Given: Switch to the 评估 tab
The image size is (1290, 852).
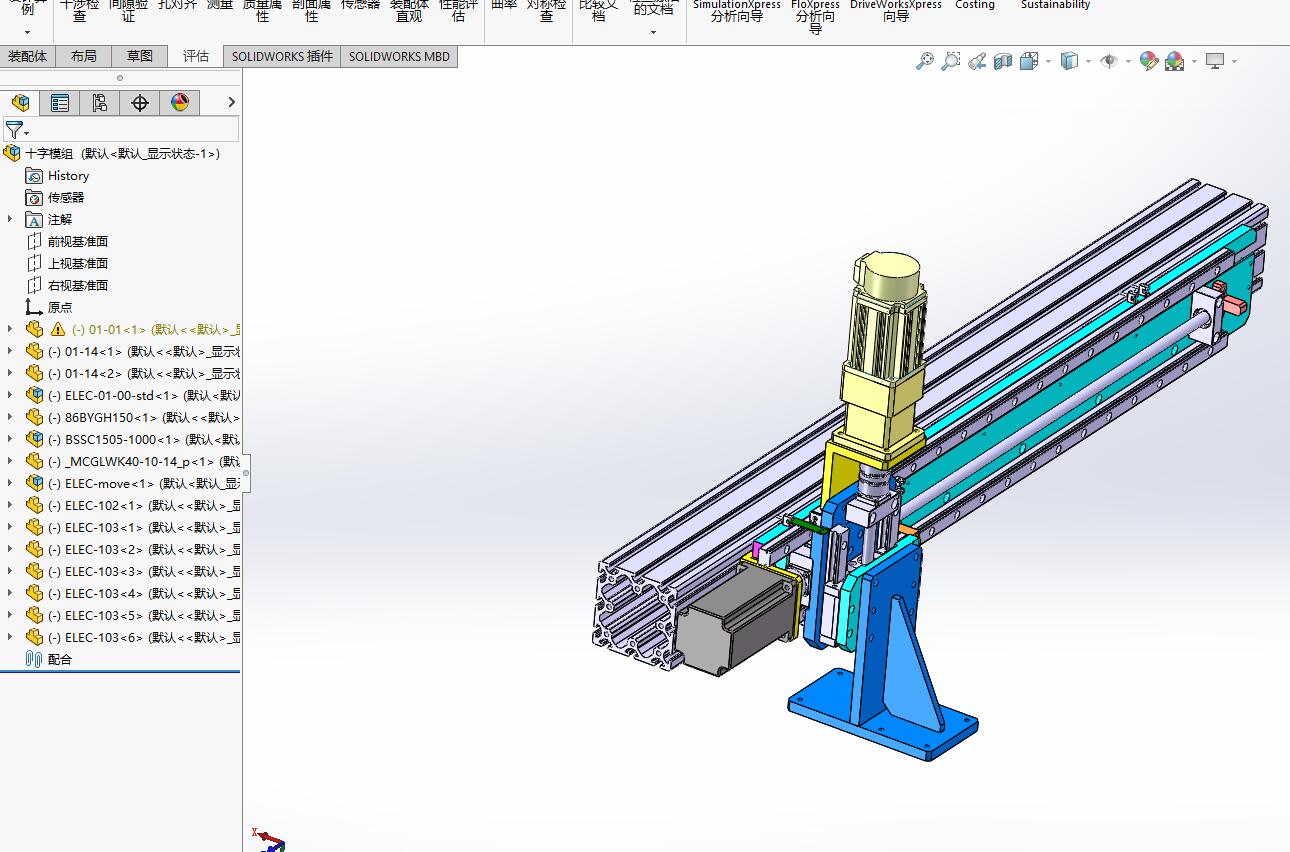Looking at the screenshot, I should 196,56.
